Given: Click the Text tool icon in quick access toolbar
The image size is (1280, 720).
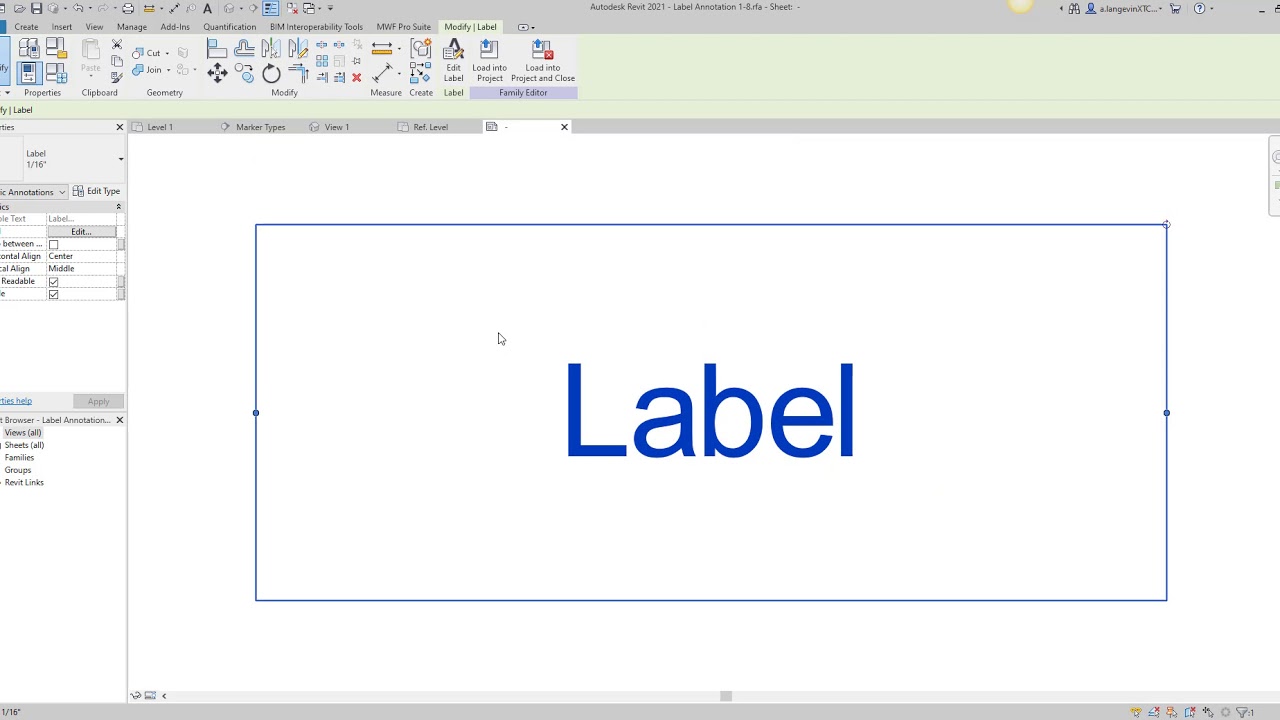Looking at the screenshot, I should pos(208,8).
